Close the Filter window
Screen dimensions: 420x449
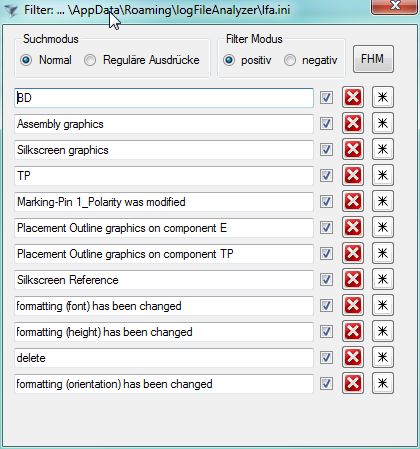[395, 6]
